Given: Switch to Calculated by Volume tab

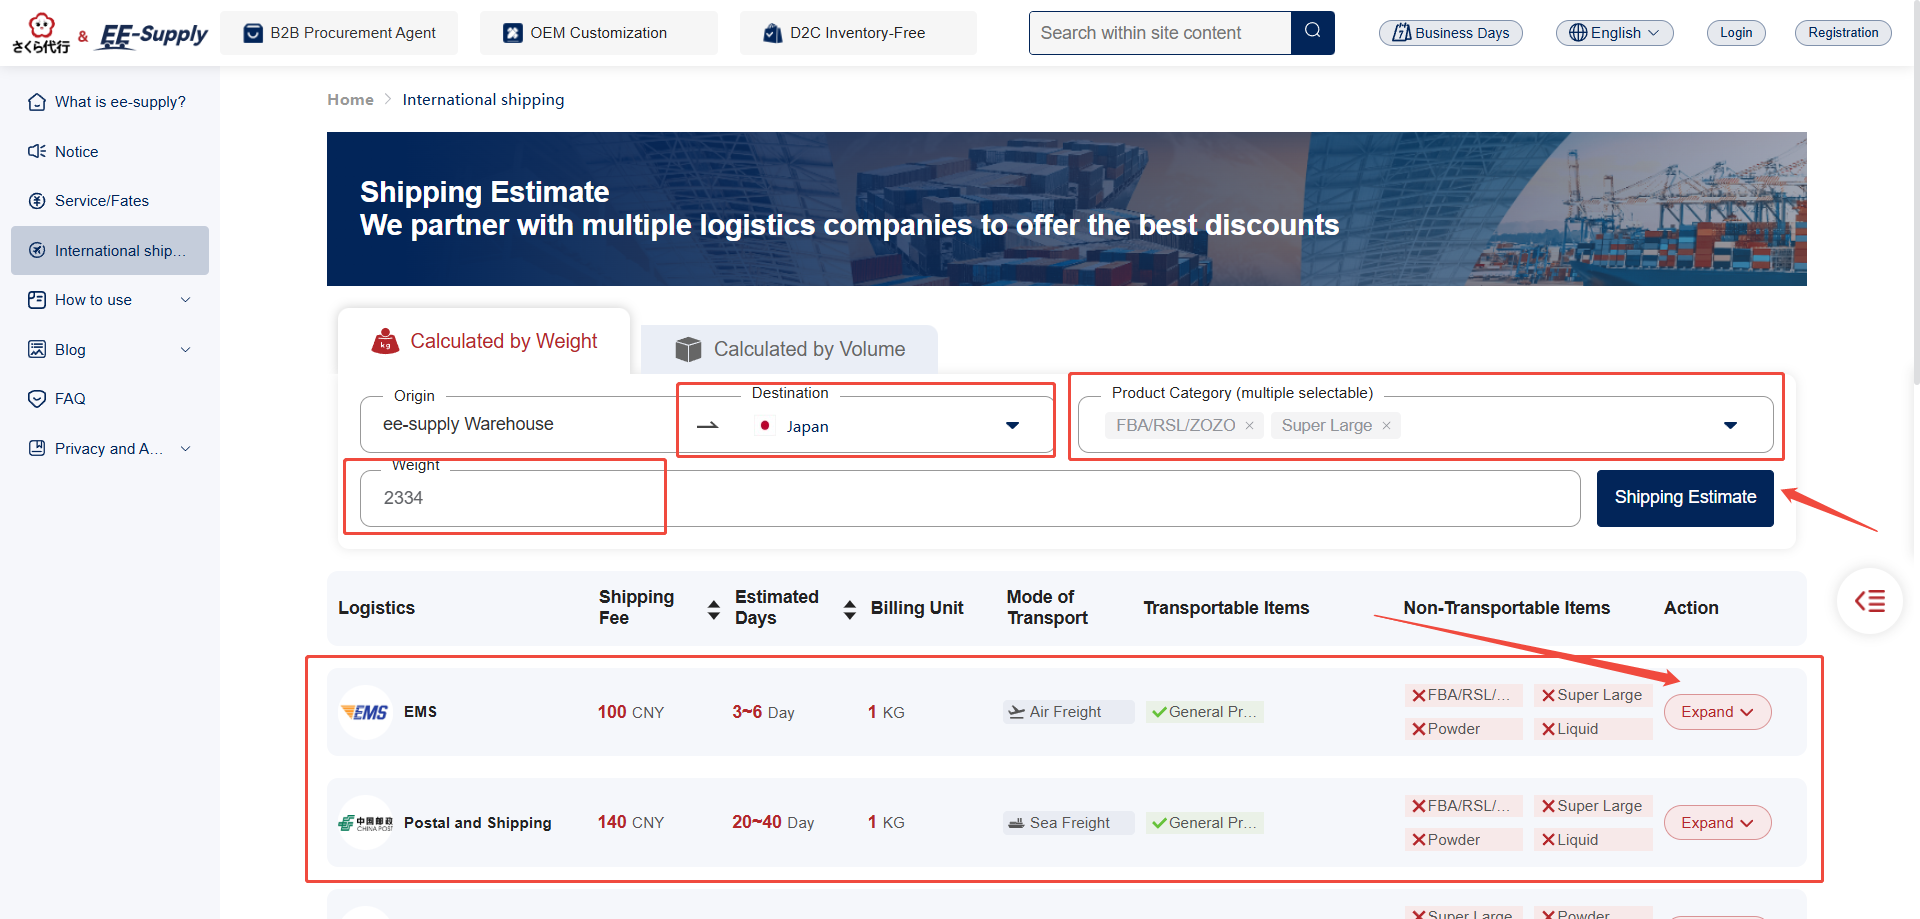Looking at the screenshot, I should (790, 349).
